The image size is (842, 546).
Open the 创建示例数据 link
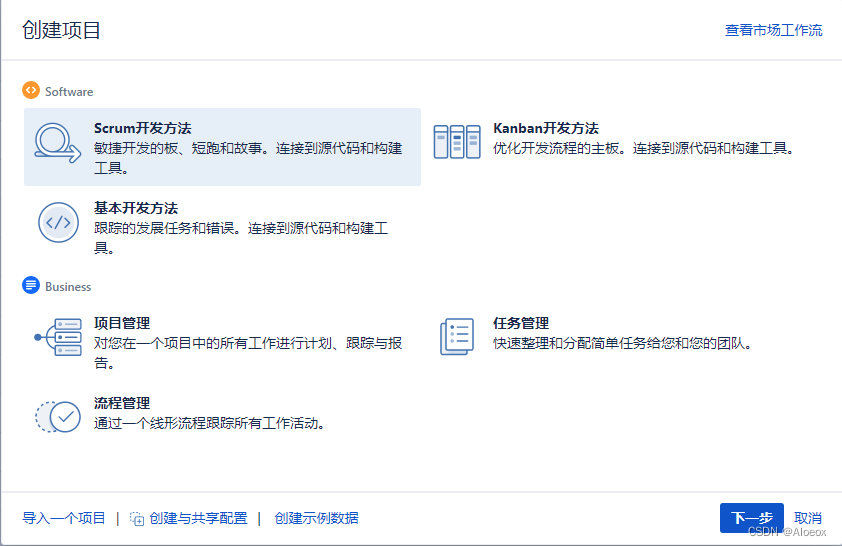316,518
